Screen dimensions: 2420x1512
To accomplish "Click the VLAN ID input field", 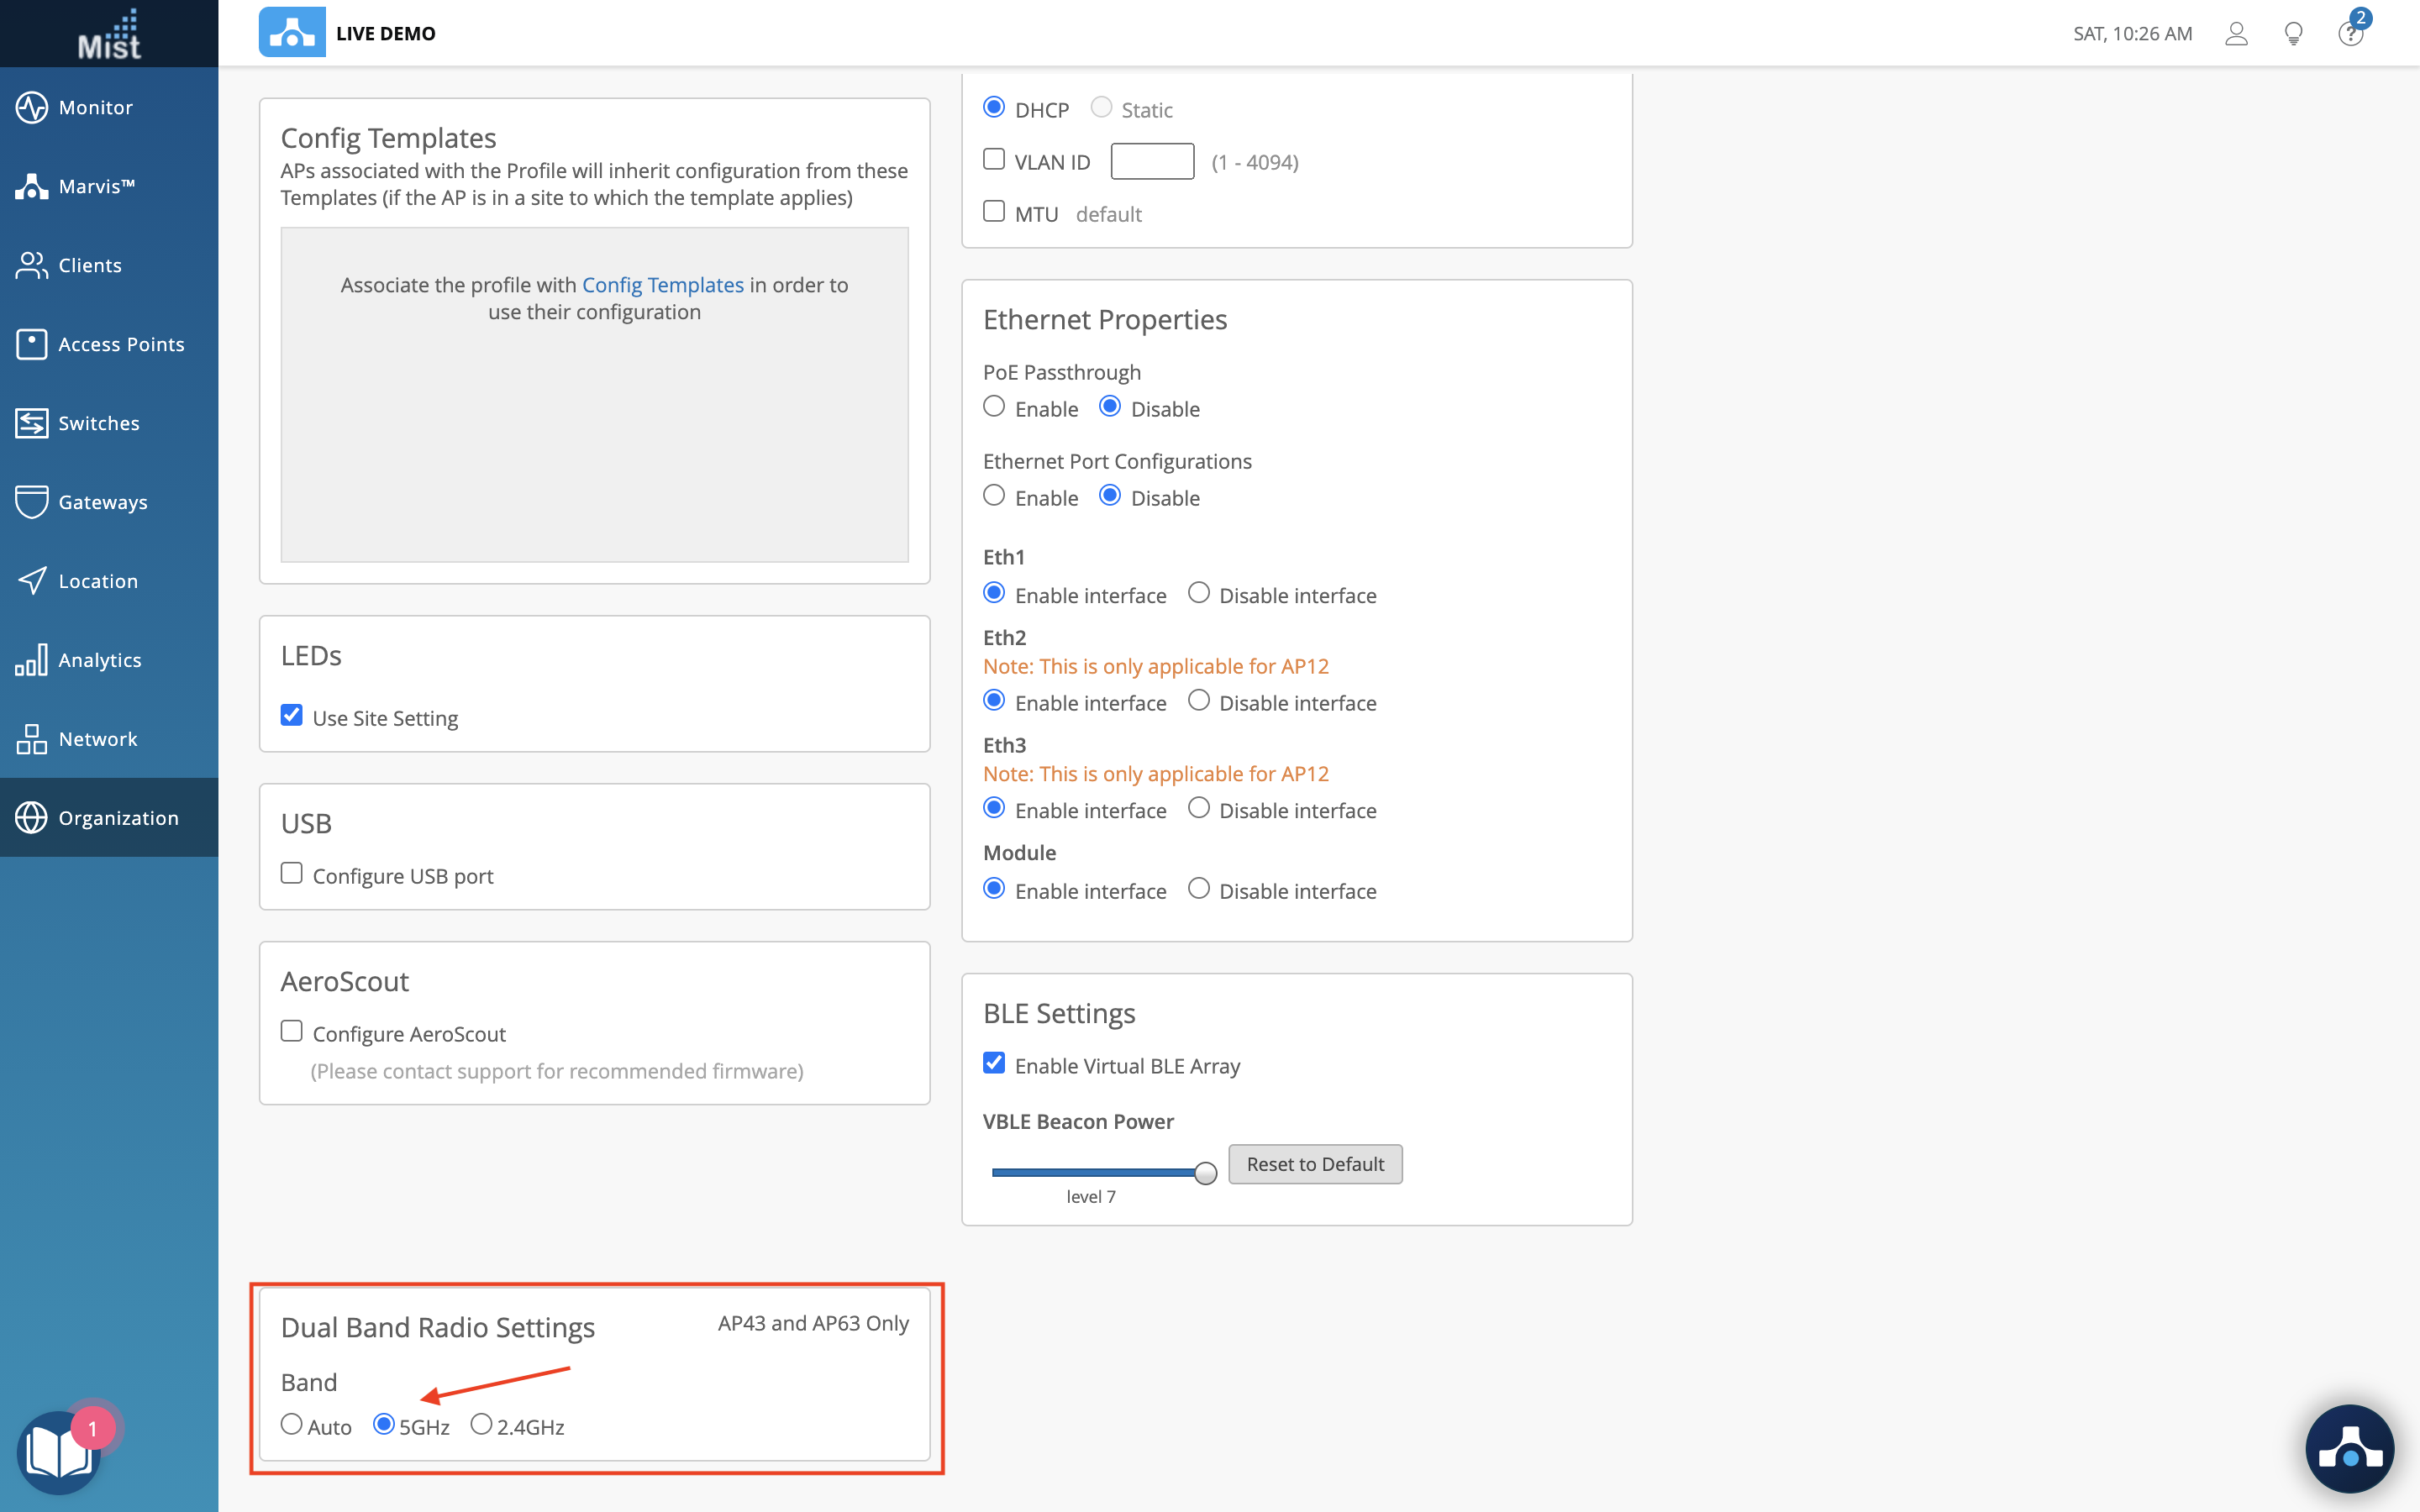I will coord(1152,161).
